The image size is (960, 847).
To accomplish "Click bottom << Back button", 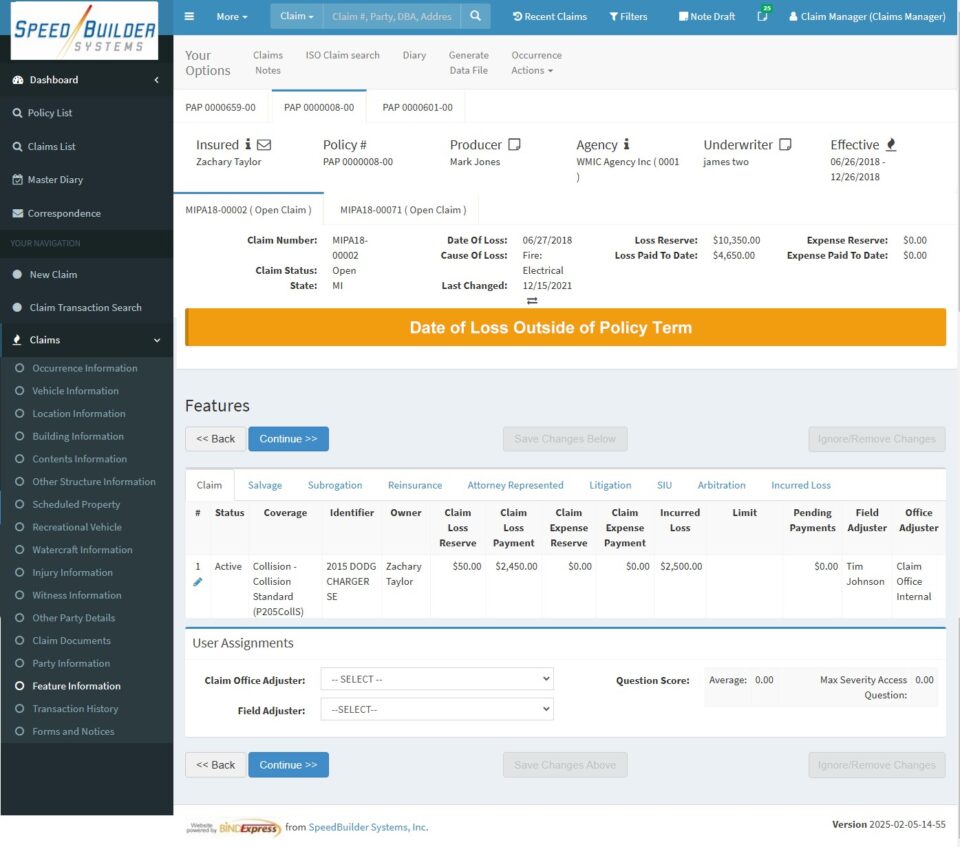I will (216, 765).
